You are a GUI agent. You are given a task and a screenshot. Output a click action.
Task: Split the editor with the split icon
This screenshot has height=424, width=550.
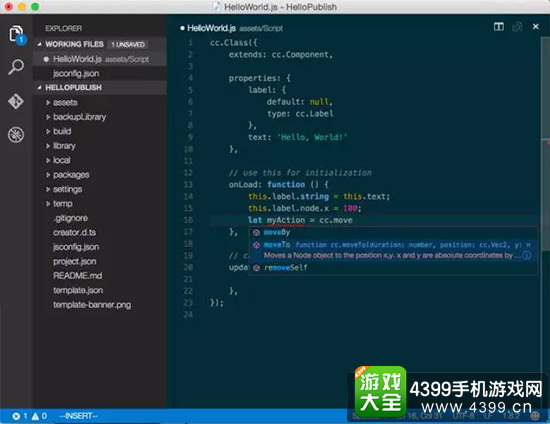pyautogui.click(x=499, y=27)
